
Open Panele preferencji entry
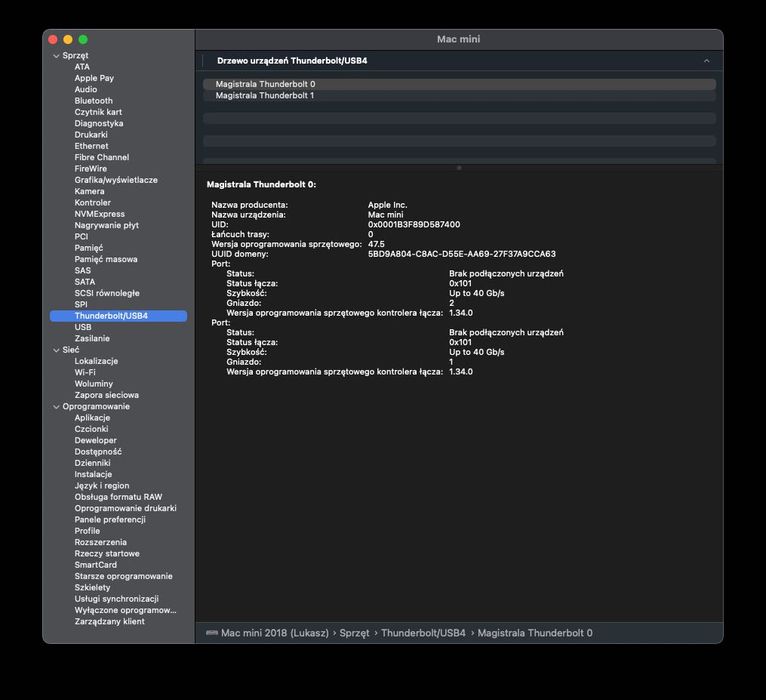point(110,519)
